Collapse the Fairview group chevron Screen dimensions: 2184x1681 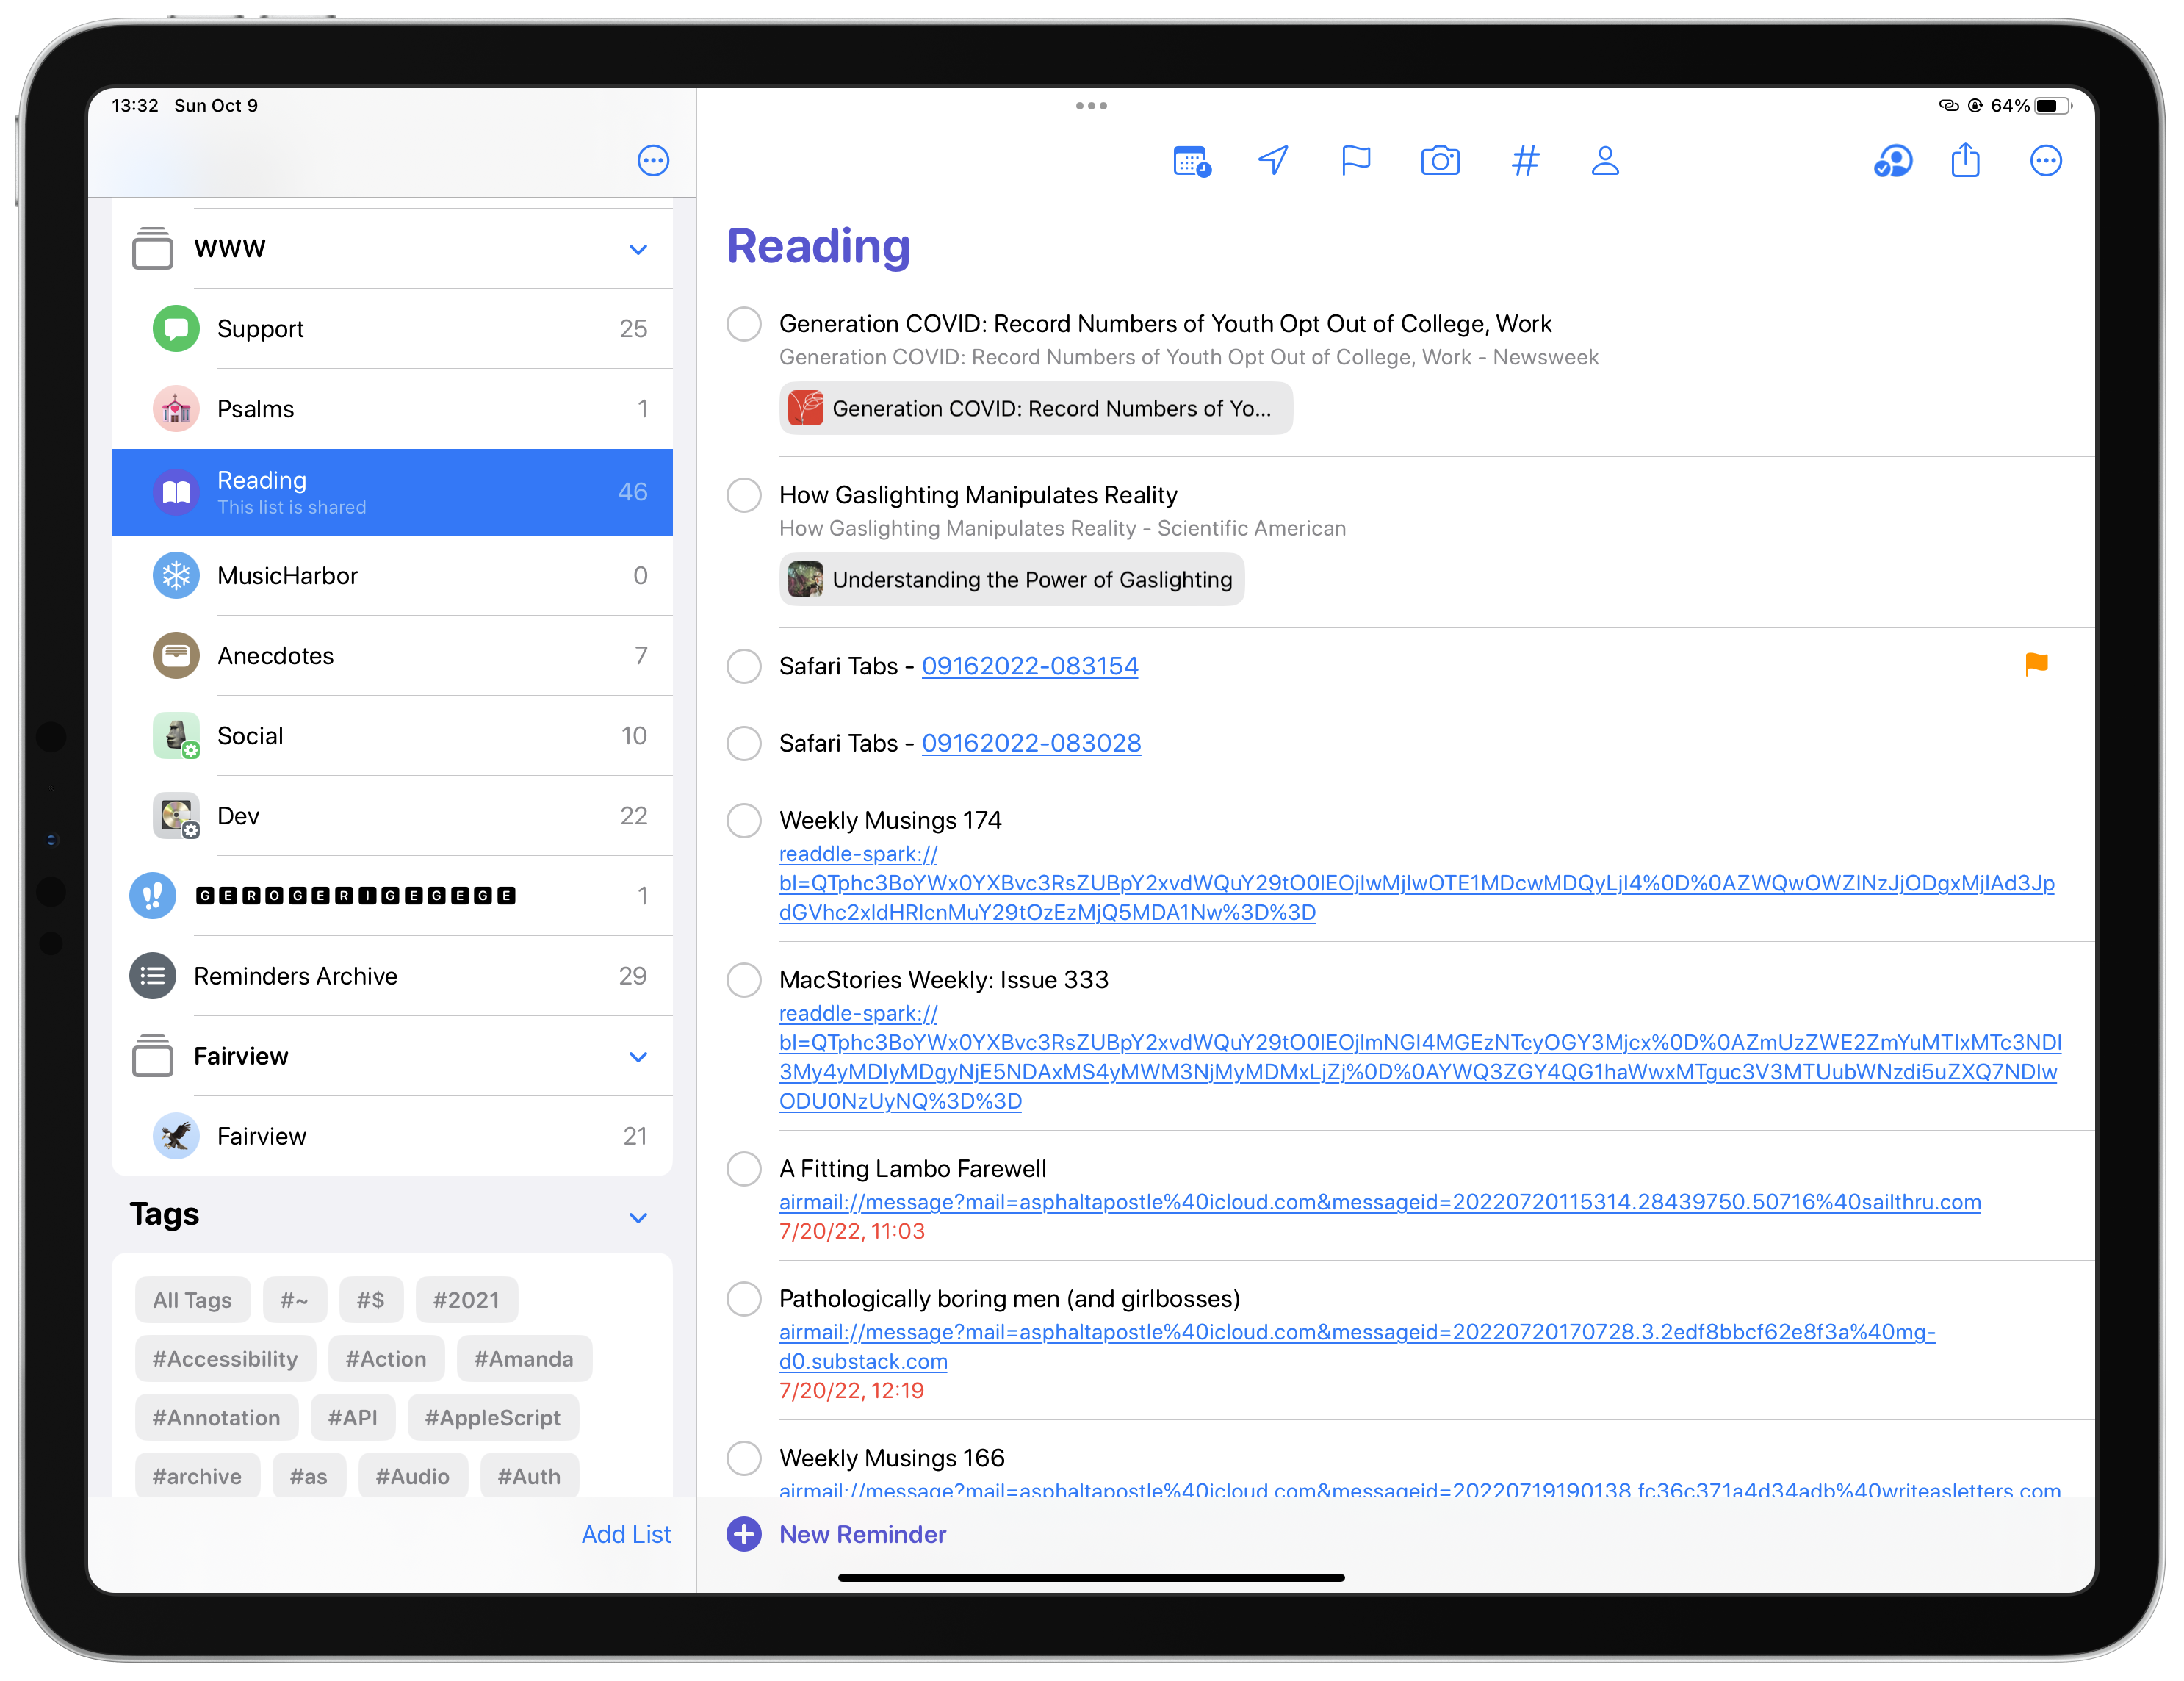pos(638,1057)
